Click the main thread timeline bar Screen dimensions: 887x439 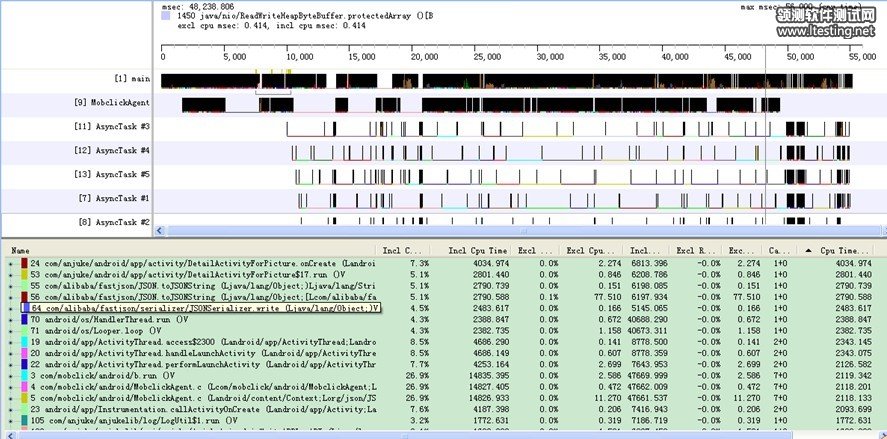(506, 81)
